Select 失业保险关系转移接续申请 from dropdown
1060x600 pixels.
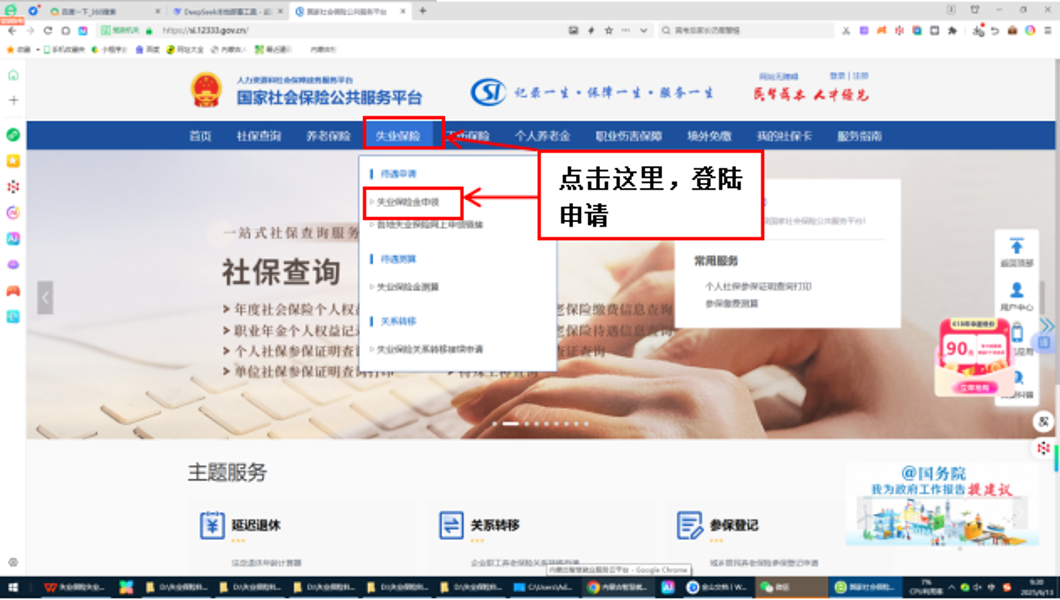430,350
